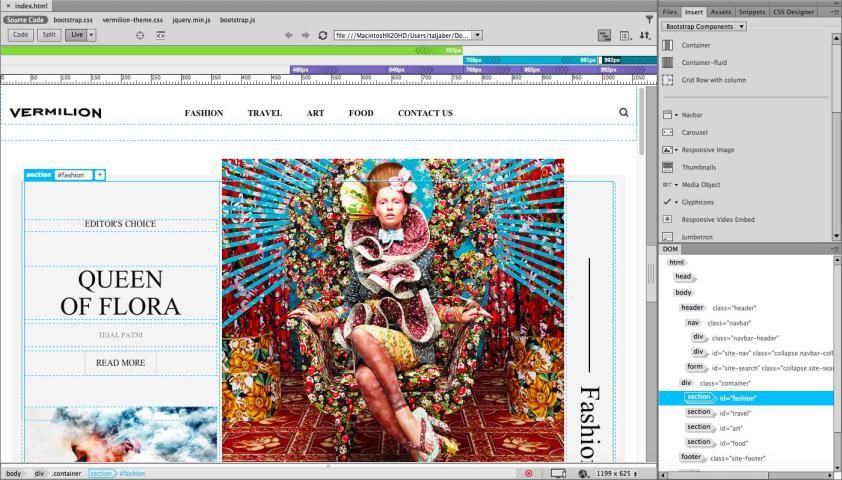Click the Inspect mode crosshair icon

click(x=140, y=35)
